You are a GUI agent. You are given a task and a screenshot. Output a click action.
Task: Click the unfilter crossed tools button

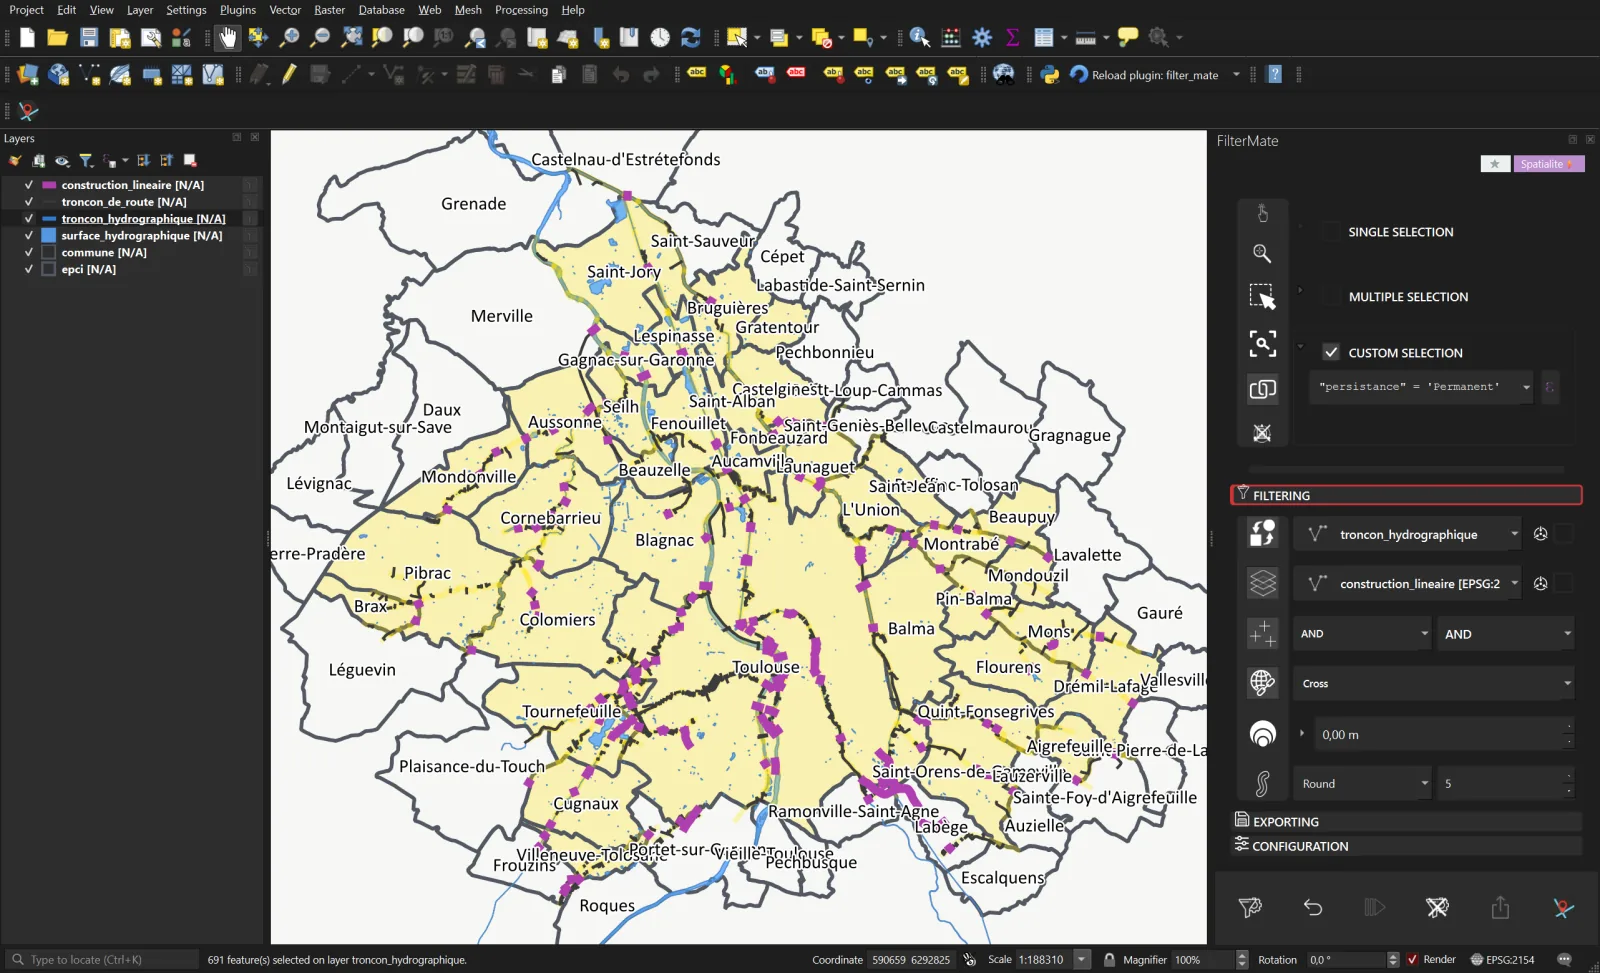tap(1437, 907)
